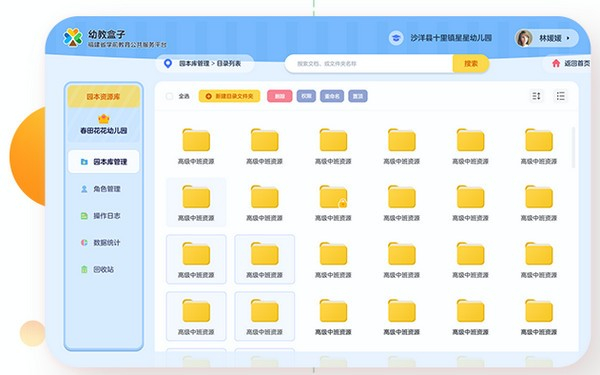Click the 幼教盒子 colorful logo icon
The width and height of the screenshot is (600, 375).
73,38
